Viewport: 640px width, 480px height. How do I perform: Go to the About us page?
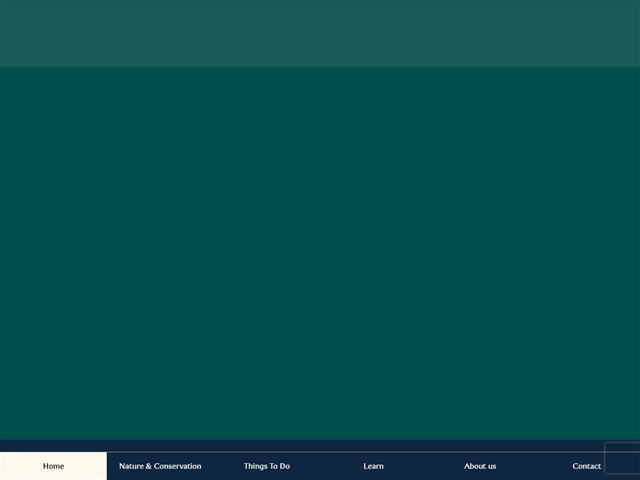(x=480, y=466)
